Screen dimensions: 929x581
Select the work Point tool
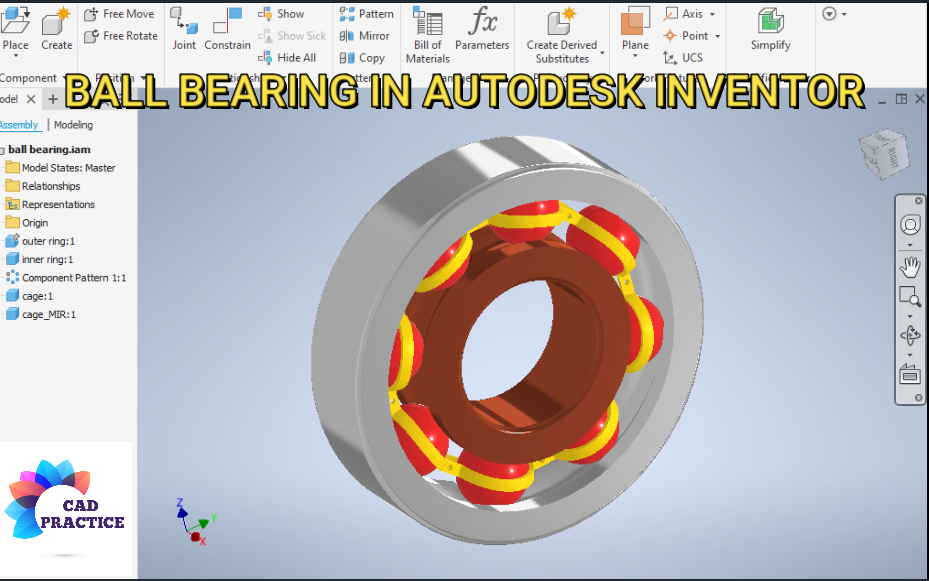[685, 36]
